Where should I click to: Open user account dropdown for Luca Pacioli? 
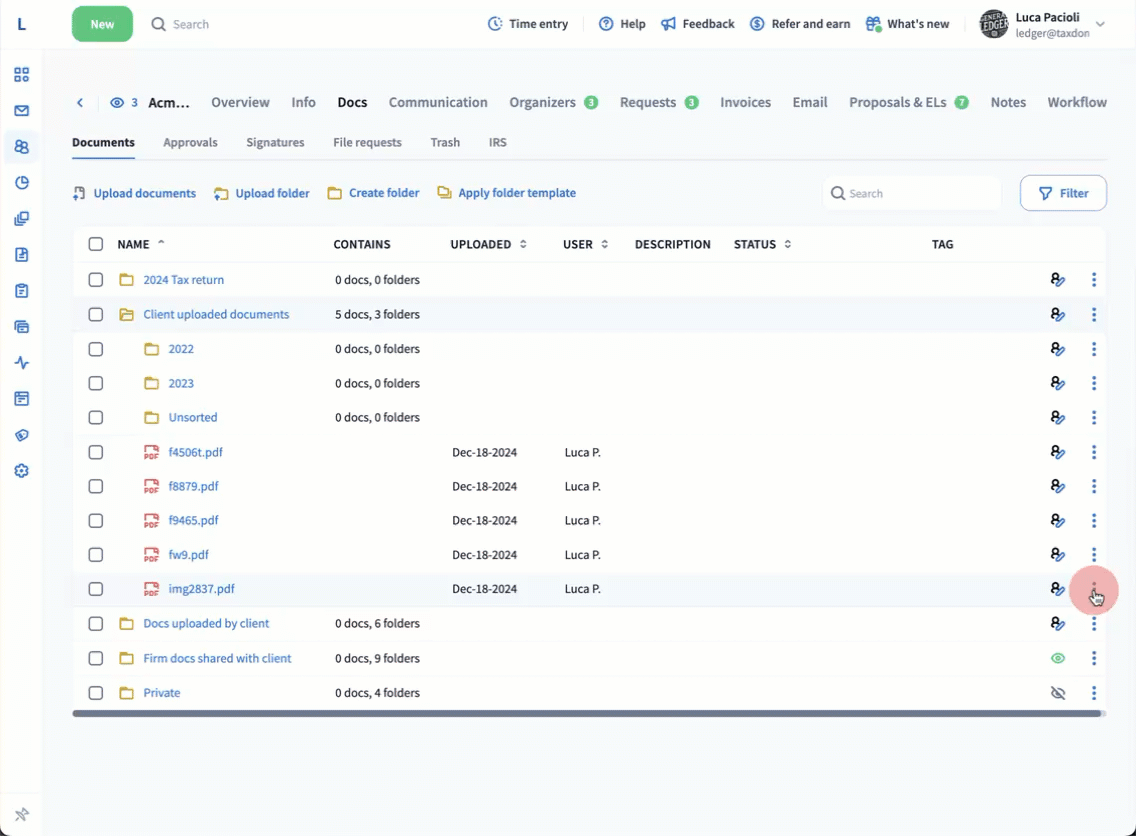tap(1100, 24)
